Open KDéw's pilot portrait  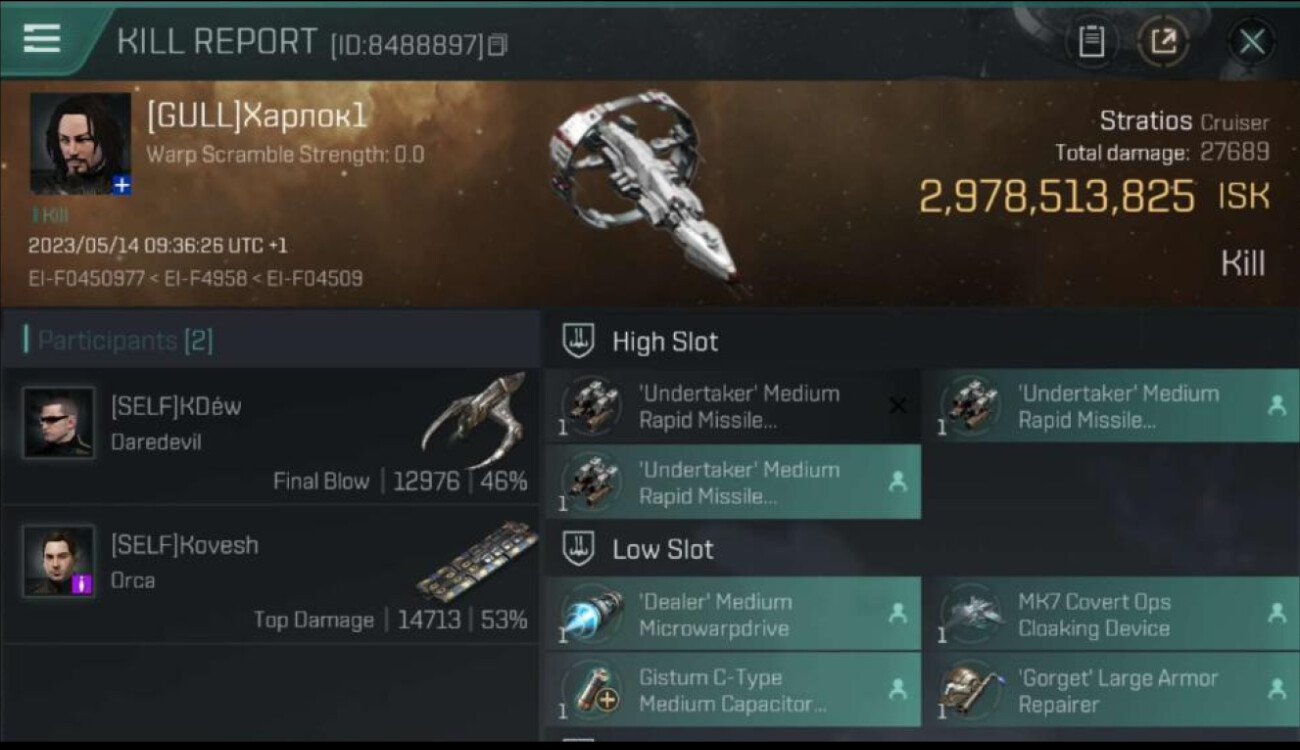coord(59,423)
